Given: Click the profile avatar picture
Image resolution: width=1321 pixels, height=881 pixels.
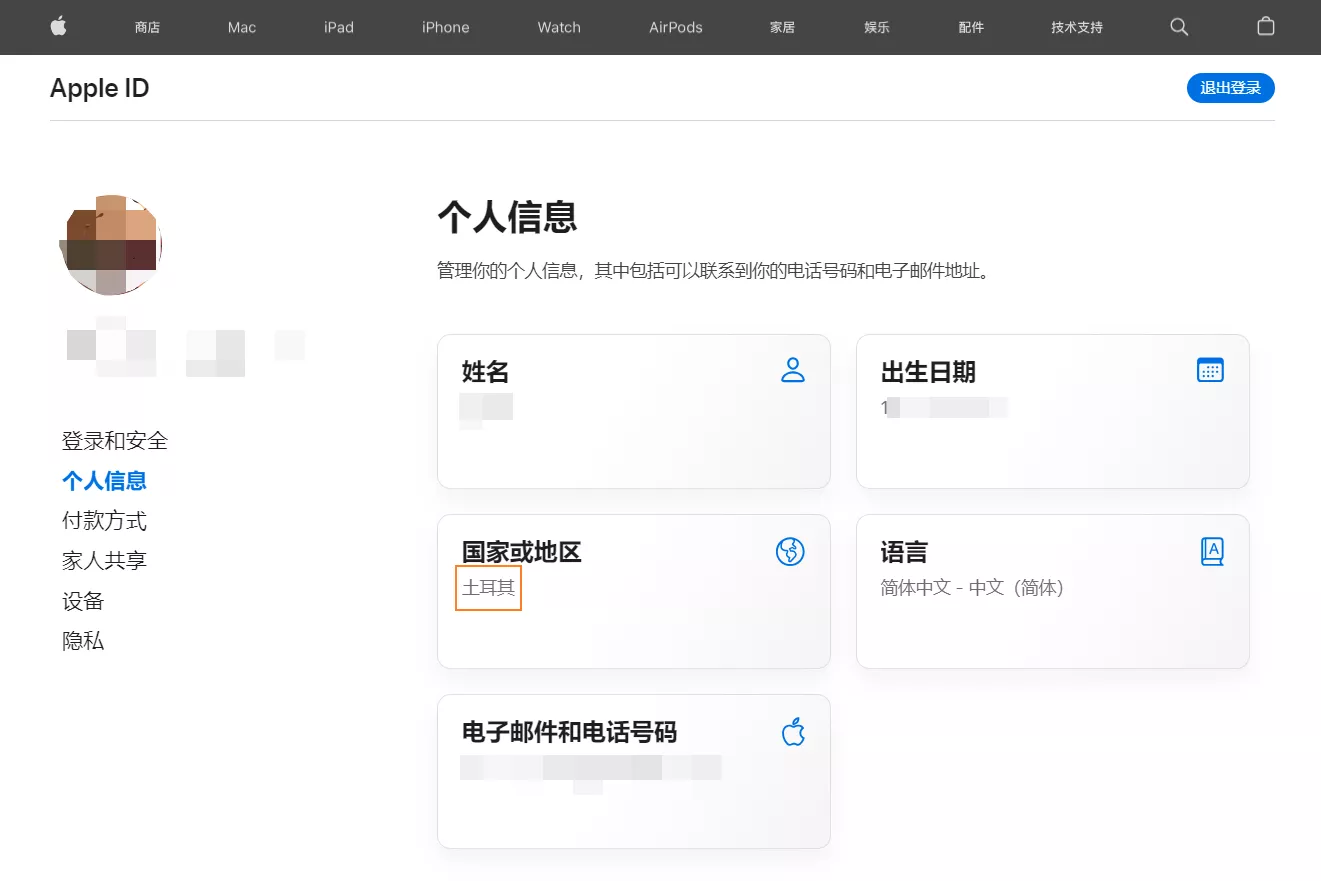Looking at the screenshot, I should [111, 245].
